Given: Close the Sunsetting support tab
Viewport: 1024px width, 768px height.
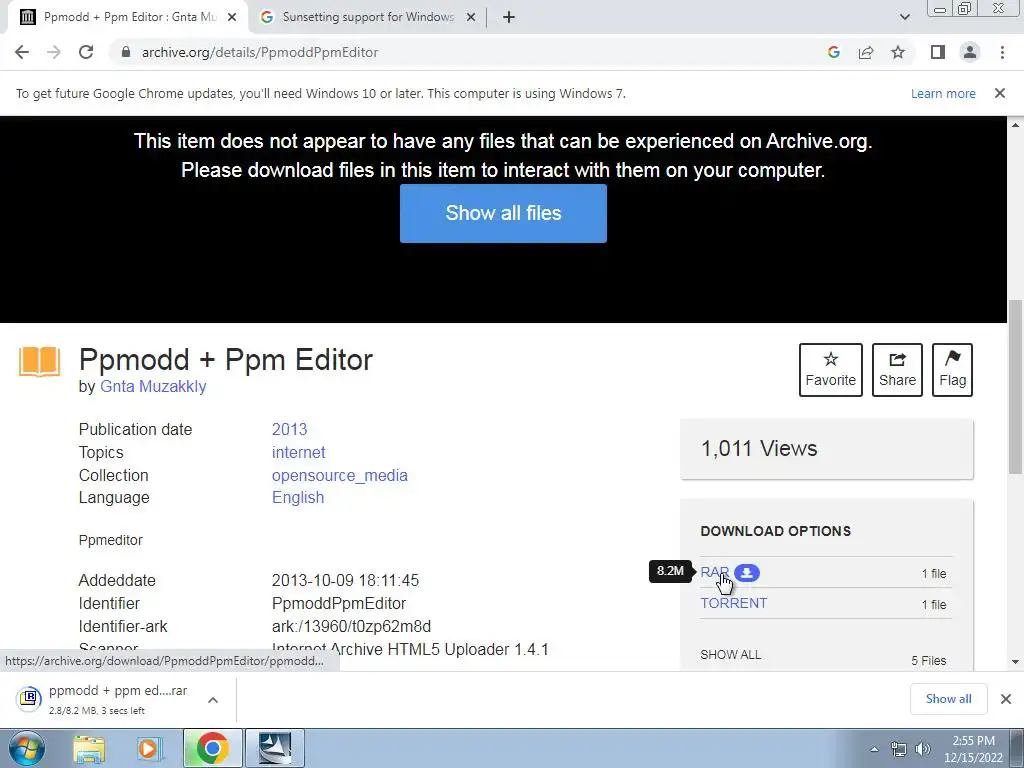Looking at the screenshot, I should [471, 17].
